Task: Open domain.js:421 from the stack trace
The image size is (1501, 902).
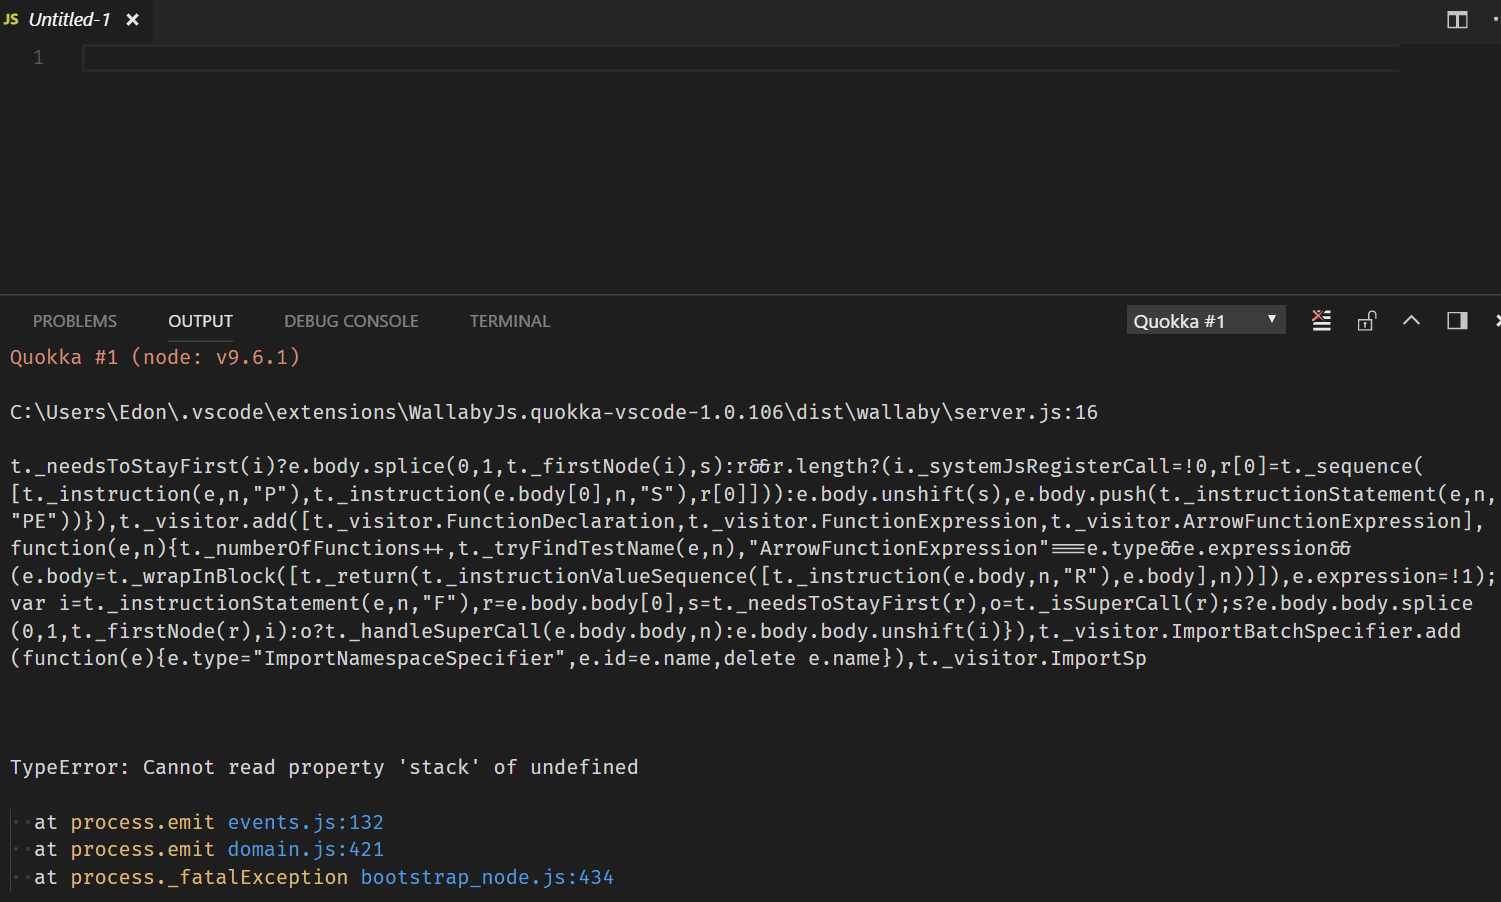Action: click(x=305, y=848)
